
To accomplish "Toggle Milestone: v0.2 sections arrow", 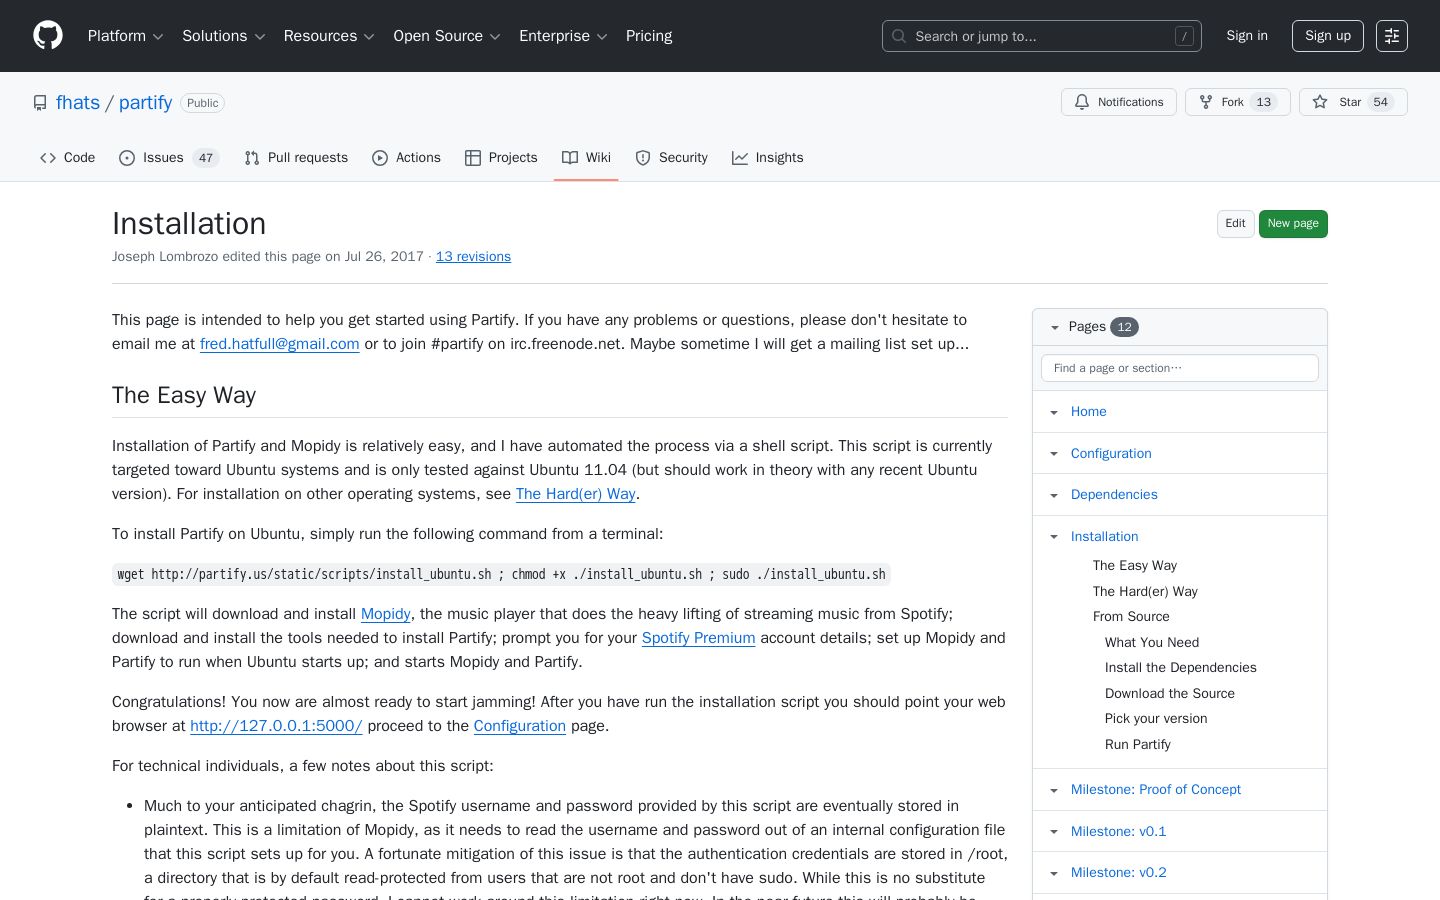I will pyautogui.click(x=1054, y=873).
